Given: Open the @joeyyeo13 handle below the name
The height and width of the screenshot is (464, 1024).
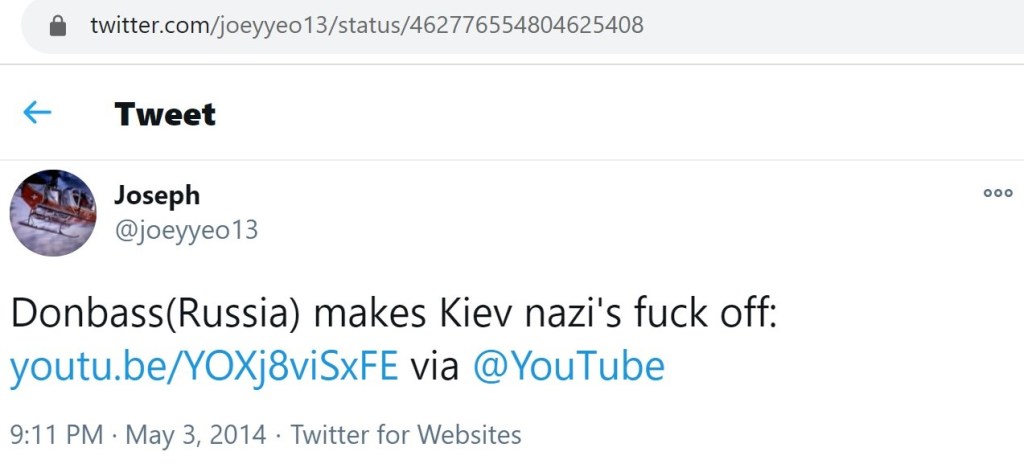Looking at the screenshot, I should pos(186,230).
